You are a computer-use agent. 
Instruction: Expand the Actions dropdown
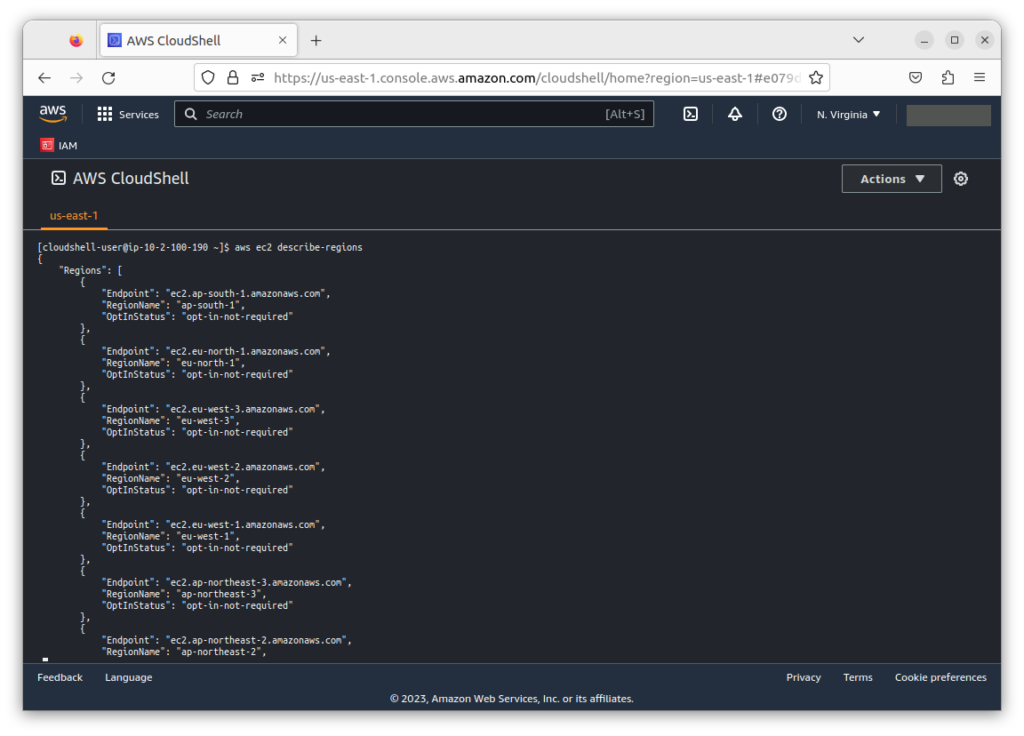pos(891,179)
